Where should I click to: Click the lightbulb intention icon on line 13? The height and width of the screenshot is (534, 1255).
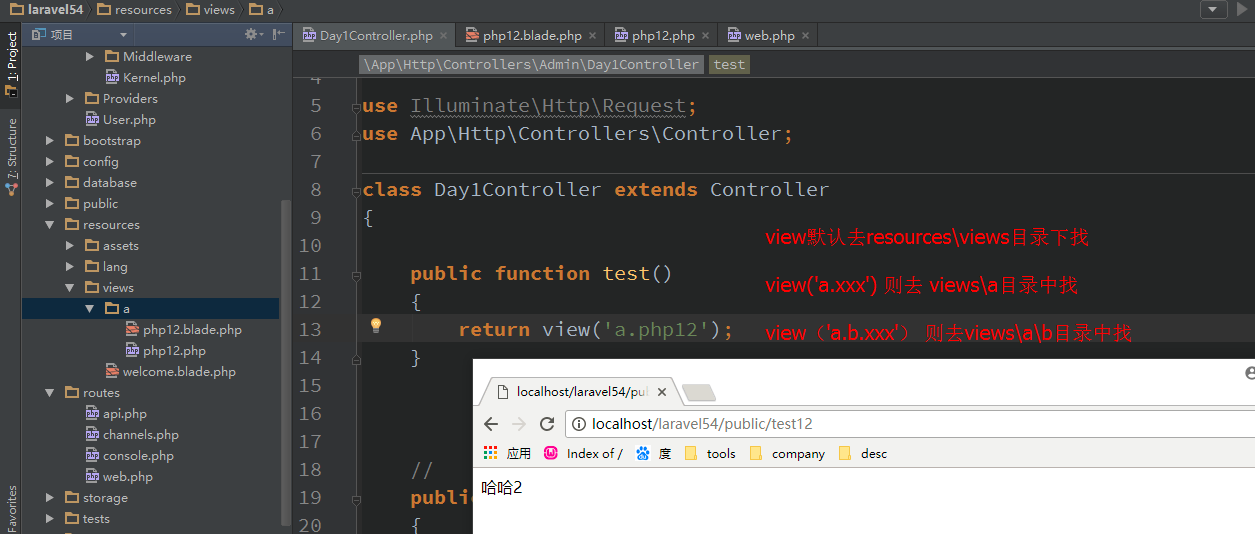click(376, 326)
